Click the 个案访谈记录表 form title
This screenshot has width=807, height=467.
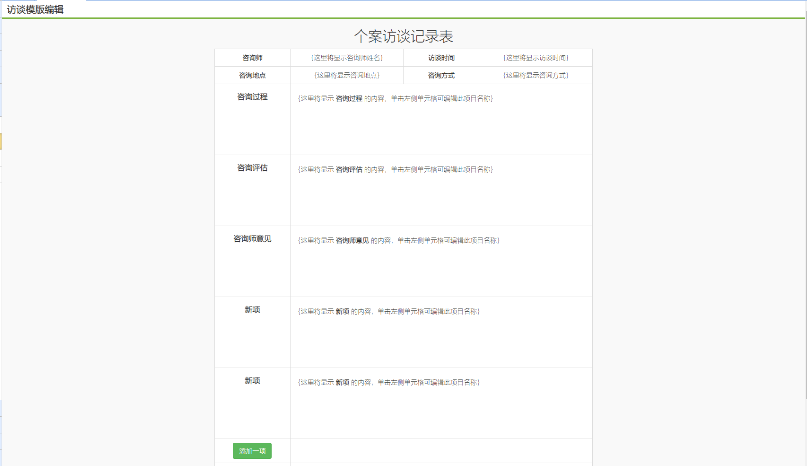403,36
